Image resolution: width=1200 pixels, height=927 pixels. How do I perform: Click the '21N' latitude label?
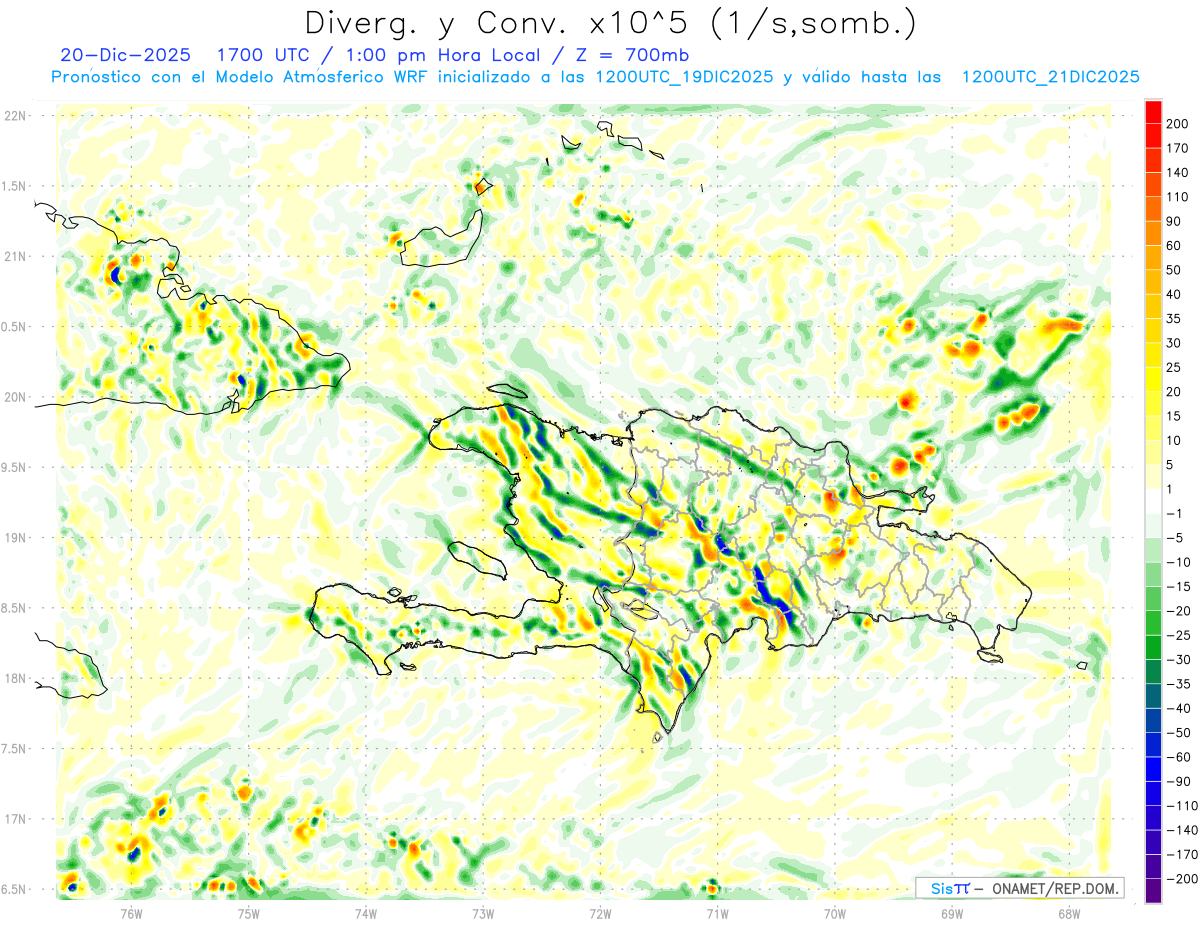pos(14,257)
